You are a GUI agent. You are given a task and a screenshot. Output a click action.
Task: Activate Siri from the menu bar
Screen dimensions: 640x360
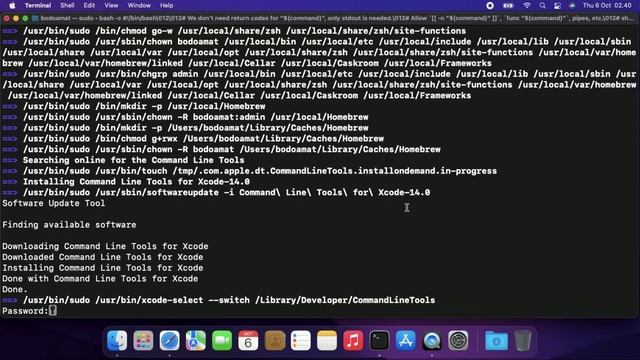pyautogui.click(x=572, y=5)
